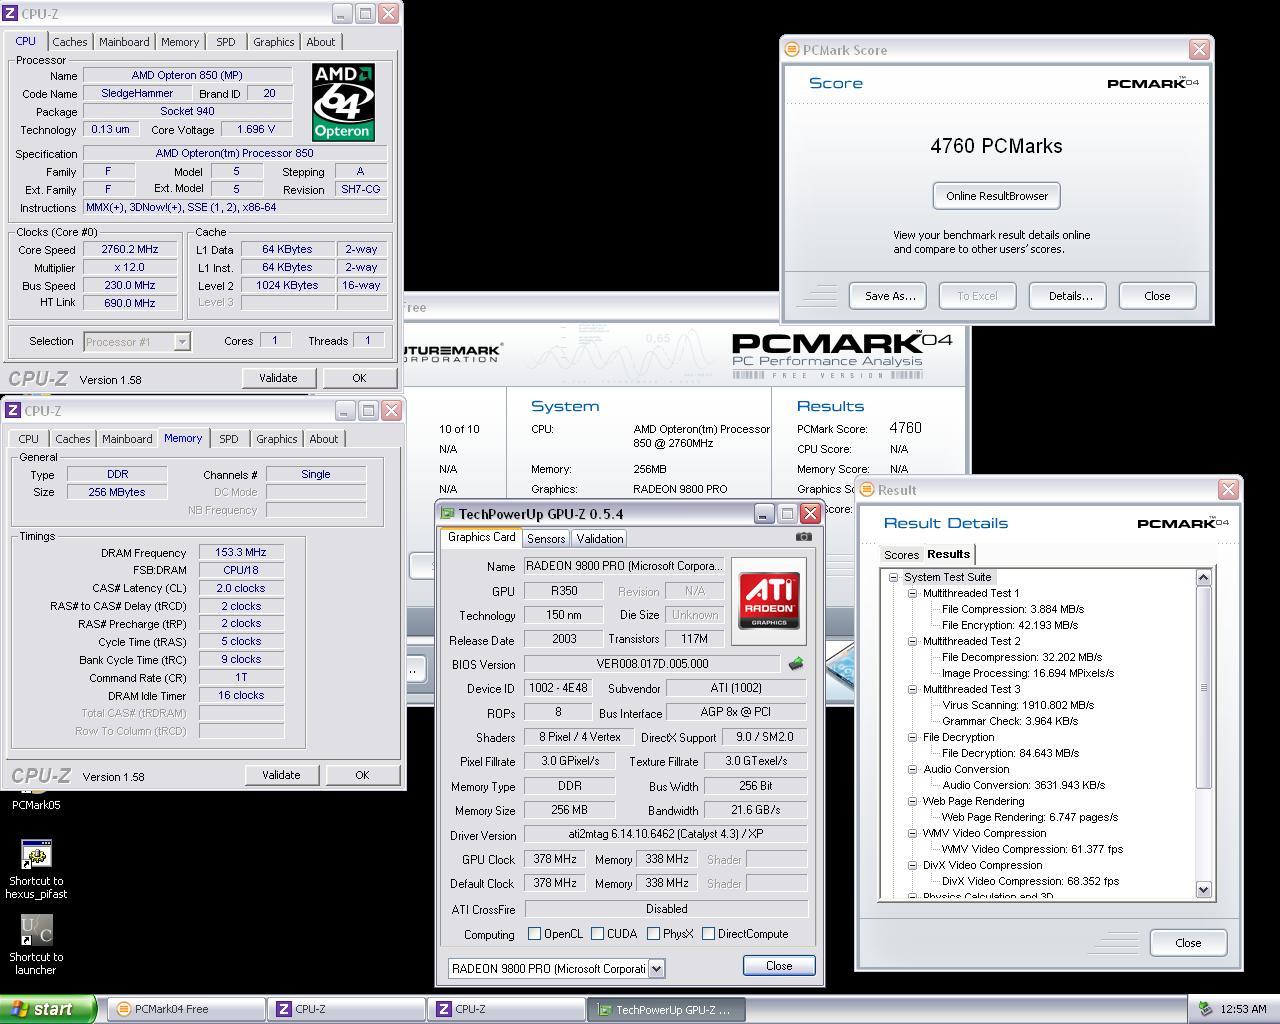Image resolution: width=1280 pixels, height=1024 pixels.
Task: Click Validate in top CPU-Z window
Action: [278, 378]
